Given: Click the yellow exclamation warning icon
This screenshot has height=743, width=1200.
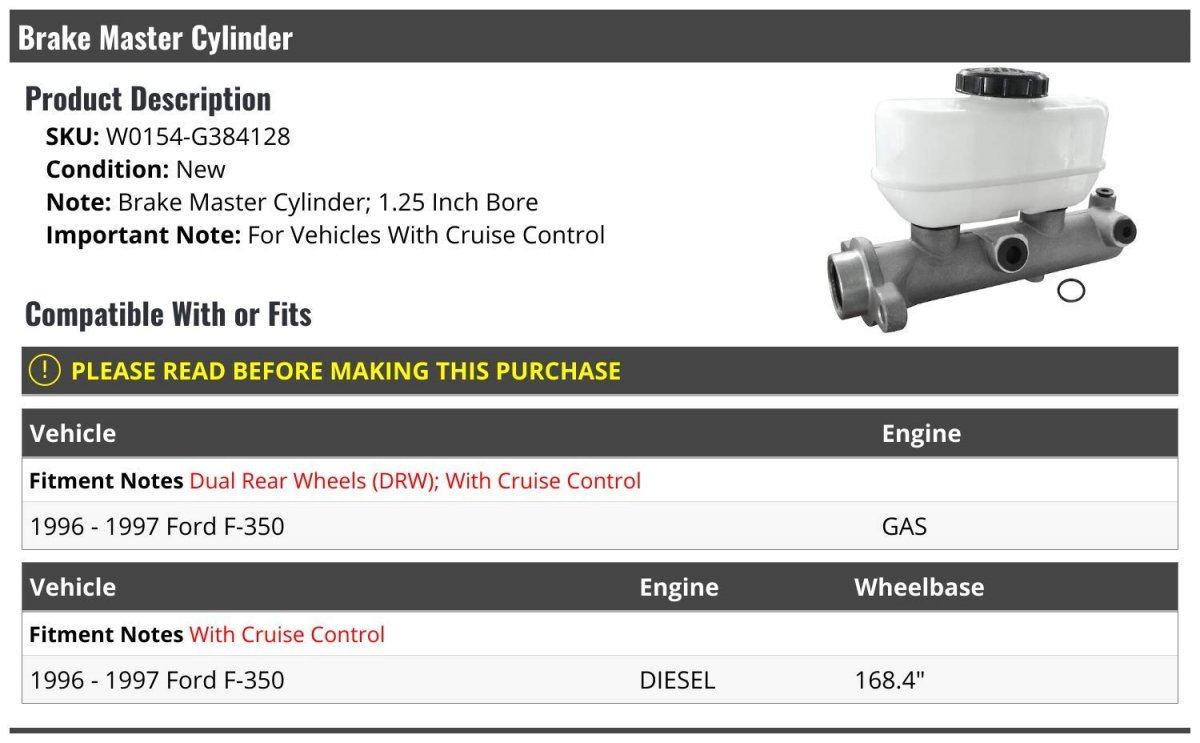Looking at the screenshot, I should [x=45, y=370].
